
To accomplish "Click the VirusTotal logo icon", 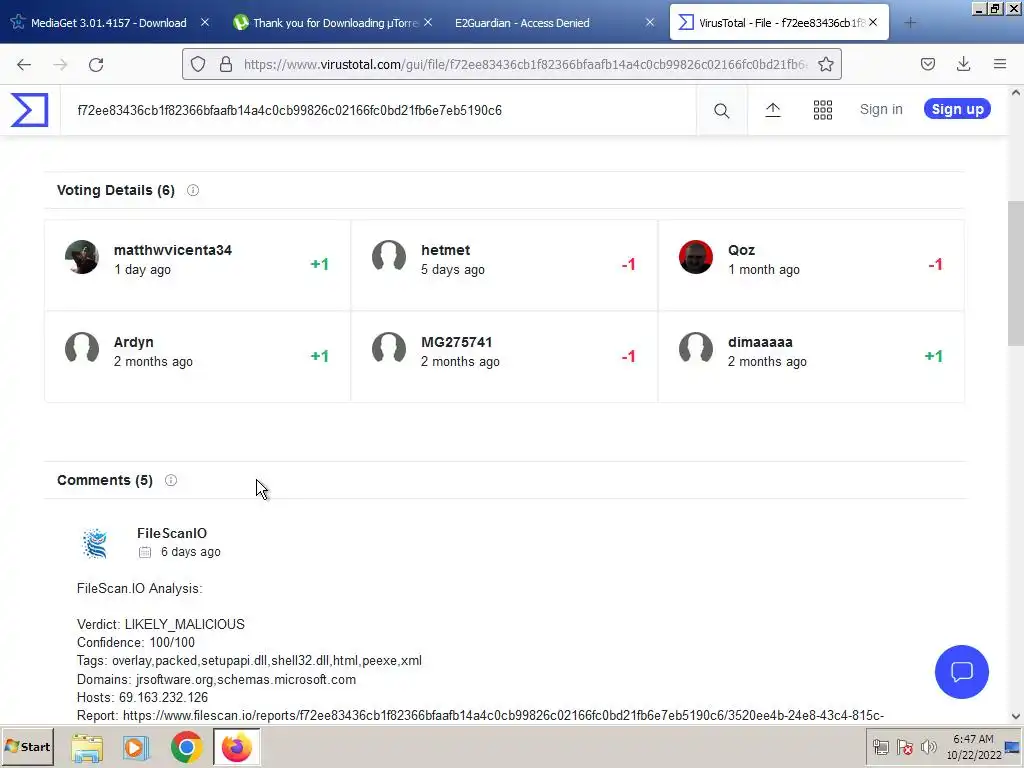I will (x=29, y=110).
